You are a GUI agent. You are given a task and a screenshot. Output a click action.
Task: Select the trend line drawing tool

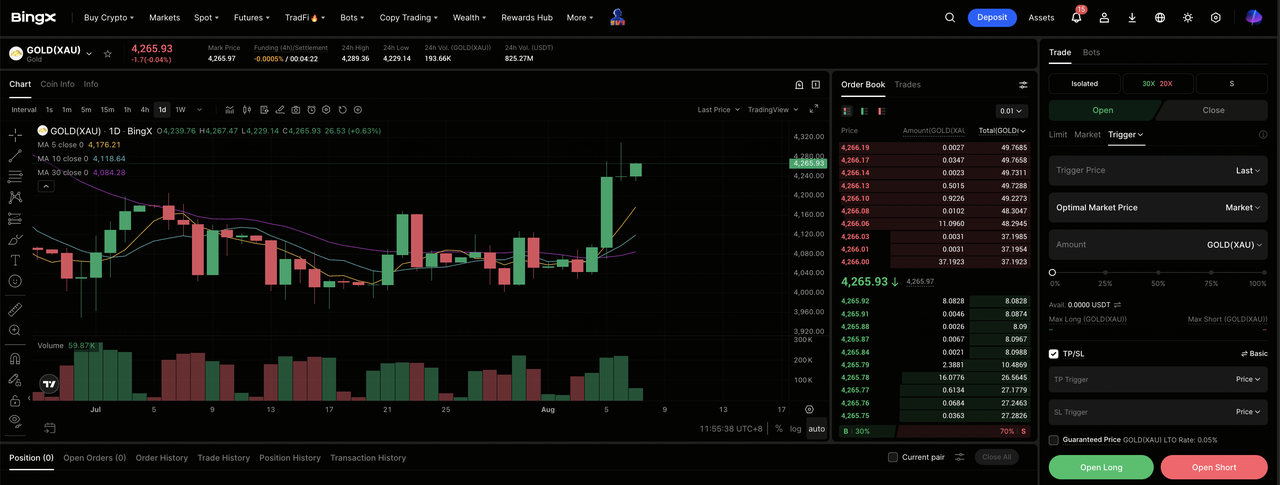15,156
